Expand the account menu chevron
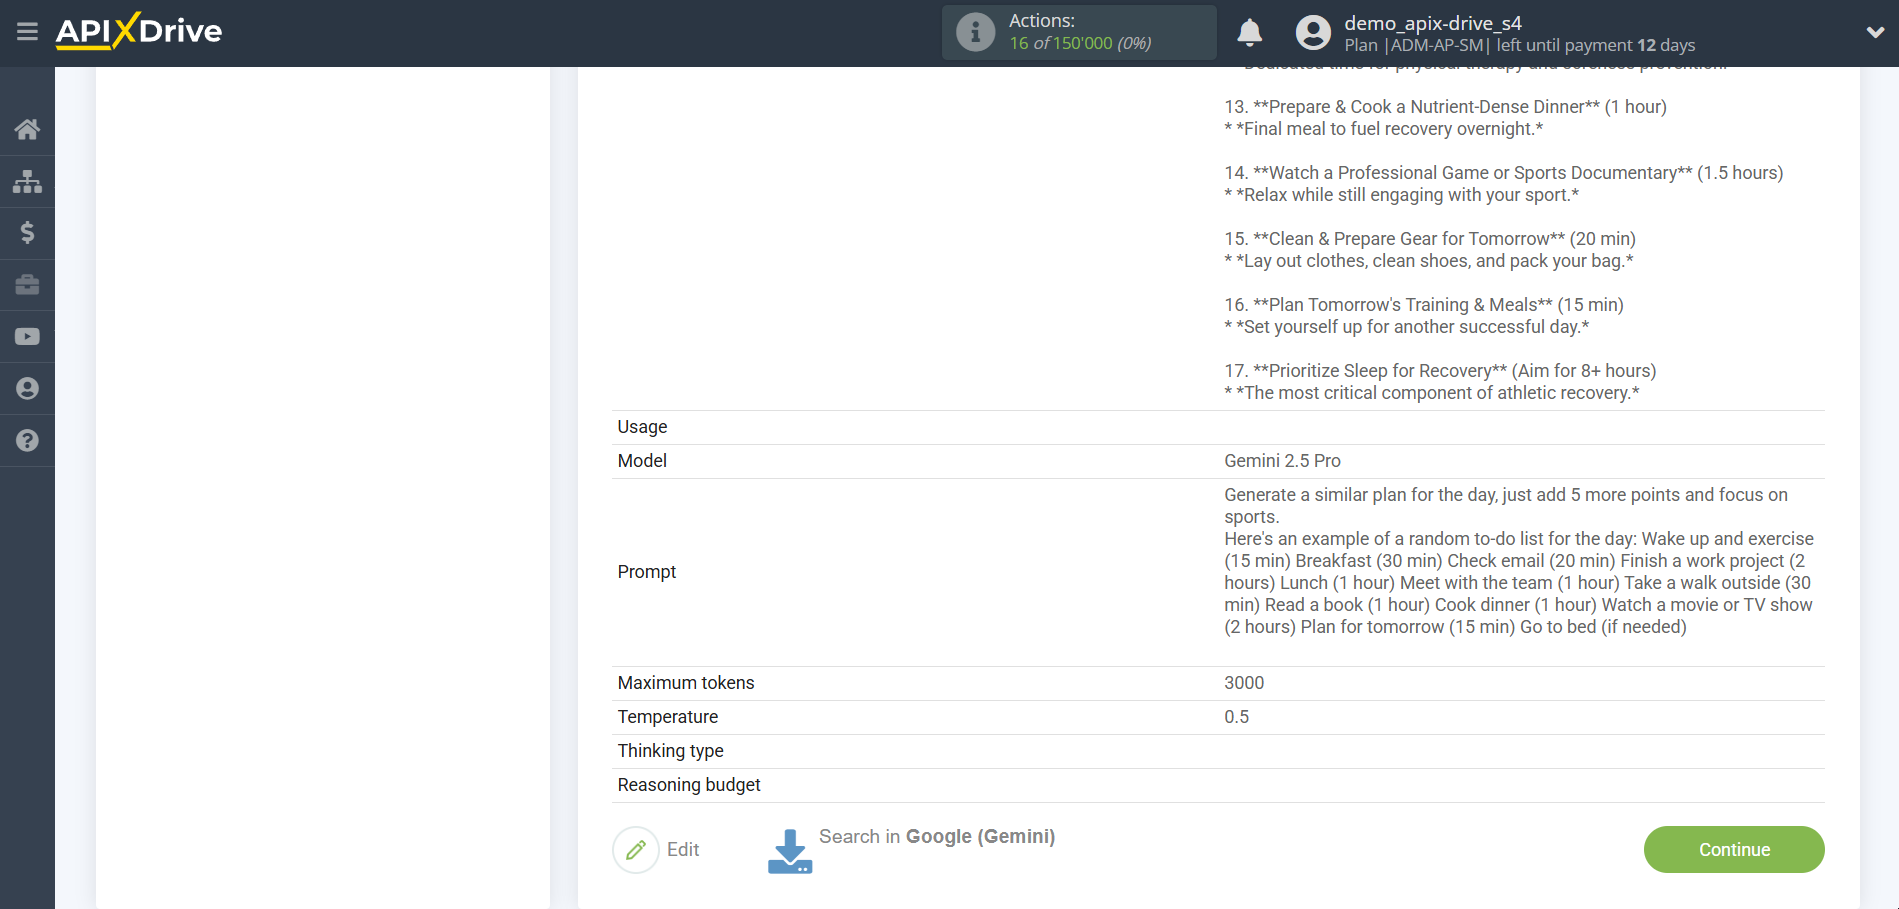 click(1875, 31)
